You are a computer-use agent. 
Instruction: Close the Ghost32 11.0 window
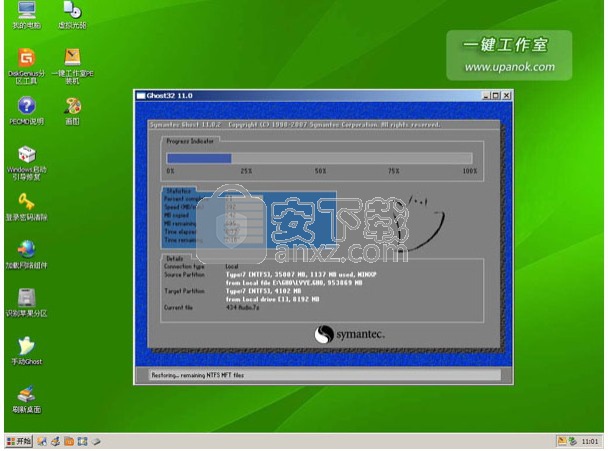click(x=506, y=95)
